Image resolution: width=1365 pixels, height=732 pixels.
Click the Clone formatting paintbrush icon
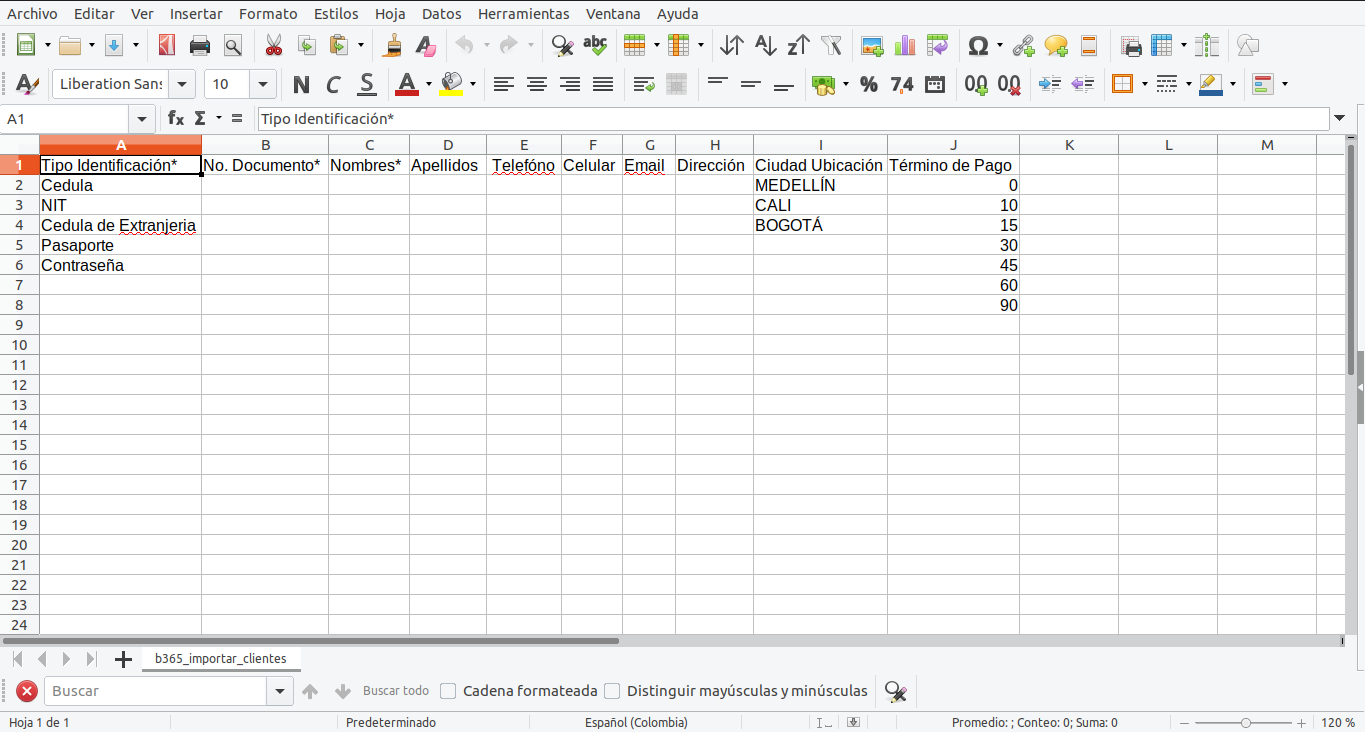click(x=393, y=45)
